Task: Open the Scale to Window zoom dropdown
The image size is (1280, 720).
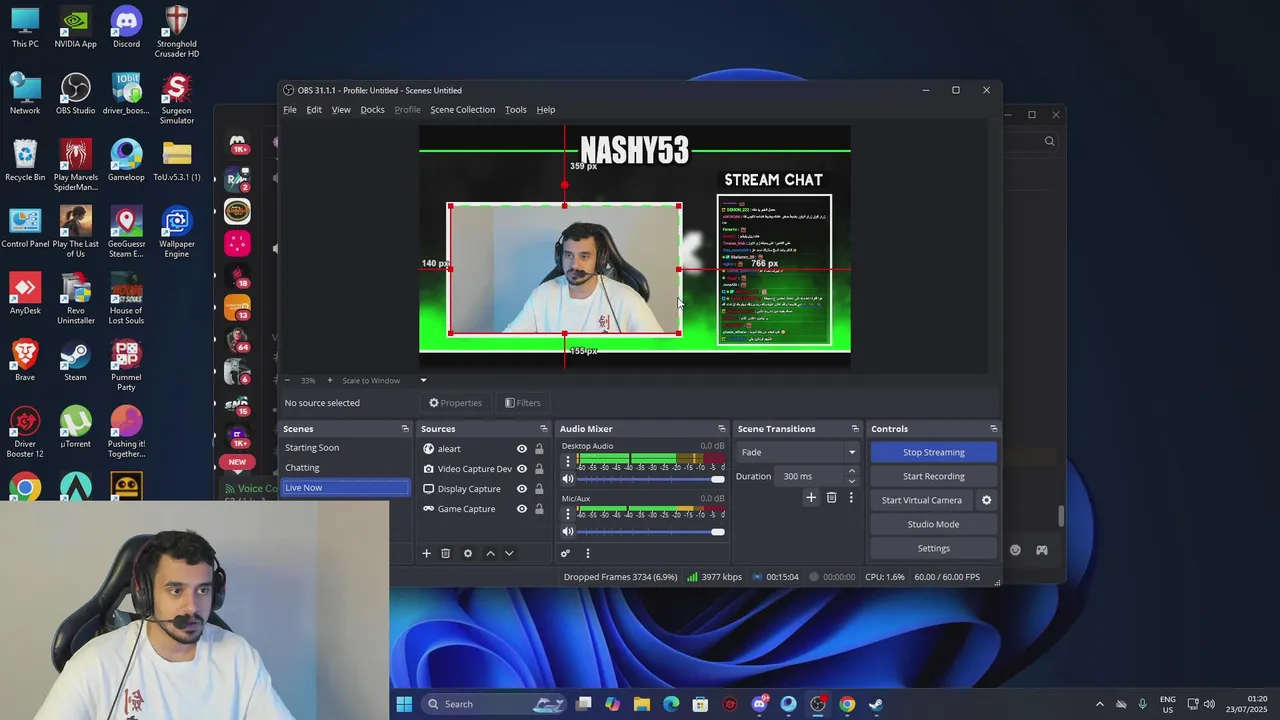Action: point(384,380)
